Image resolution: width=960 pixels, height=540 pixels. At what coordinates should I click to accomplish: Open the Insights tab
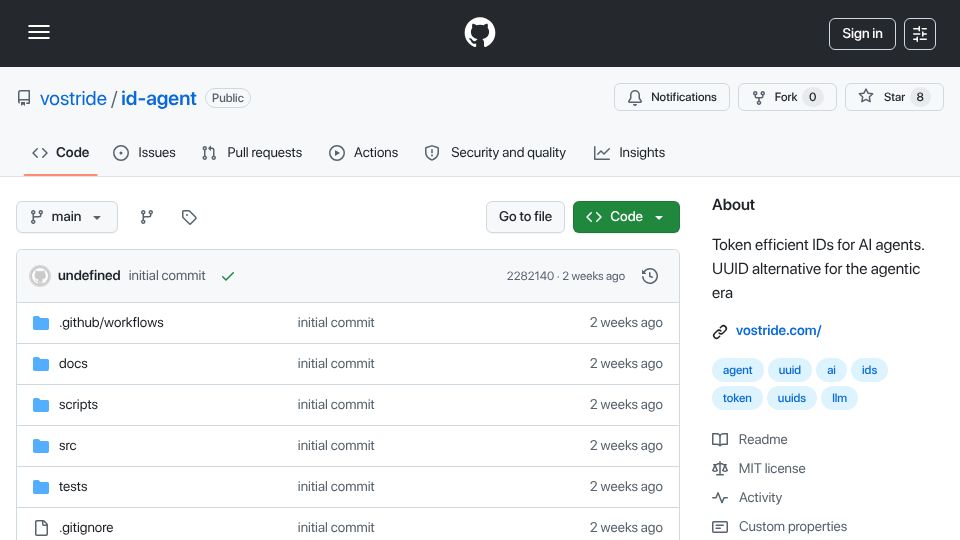tap(629, 152)
